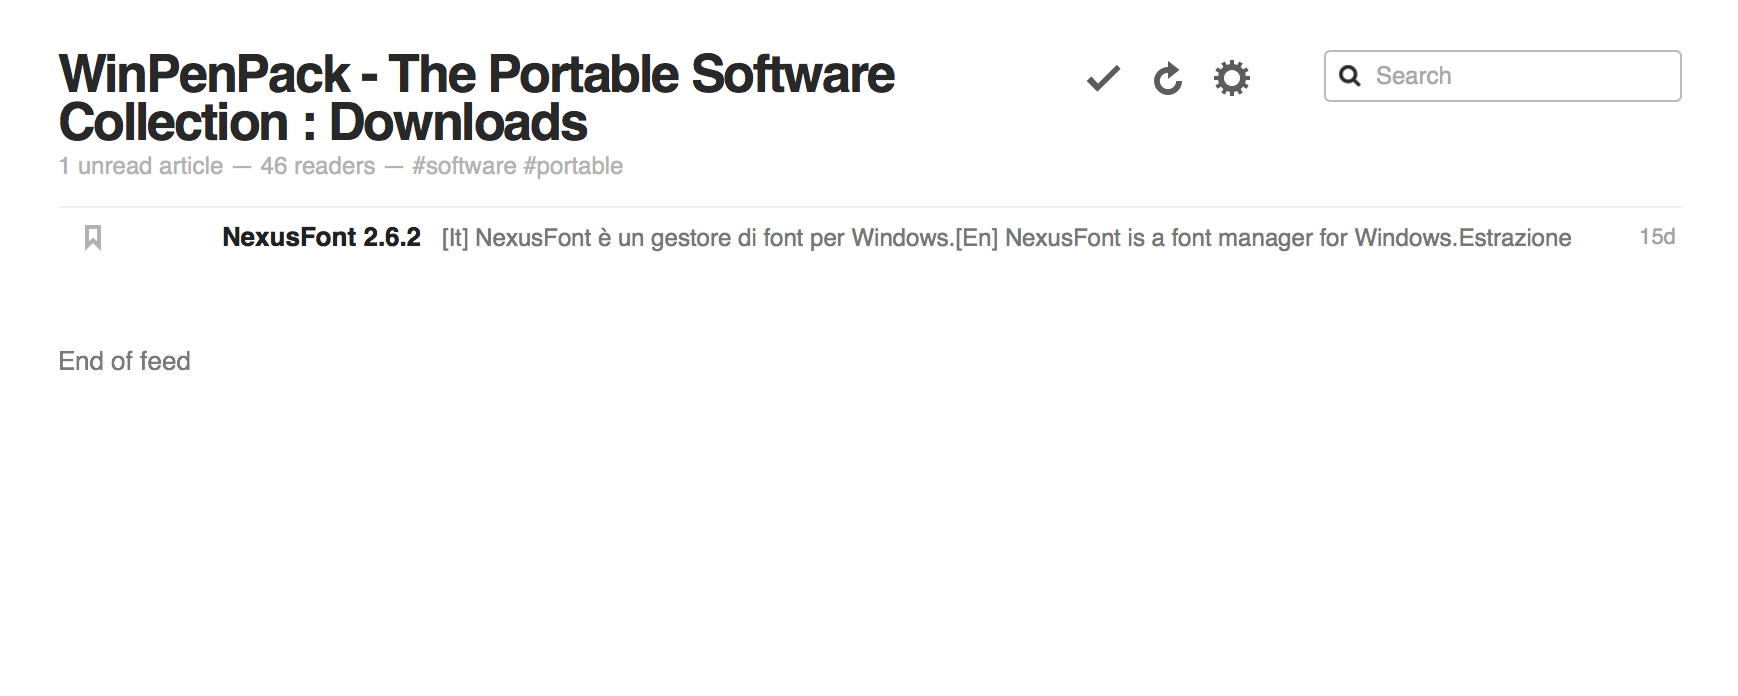Click the '46 readers' count
1738x696 pixels.
click(x=318, y=166)
